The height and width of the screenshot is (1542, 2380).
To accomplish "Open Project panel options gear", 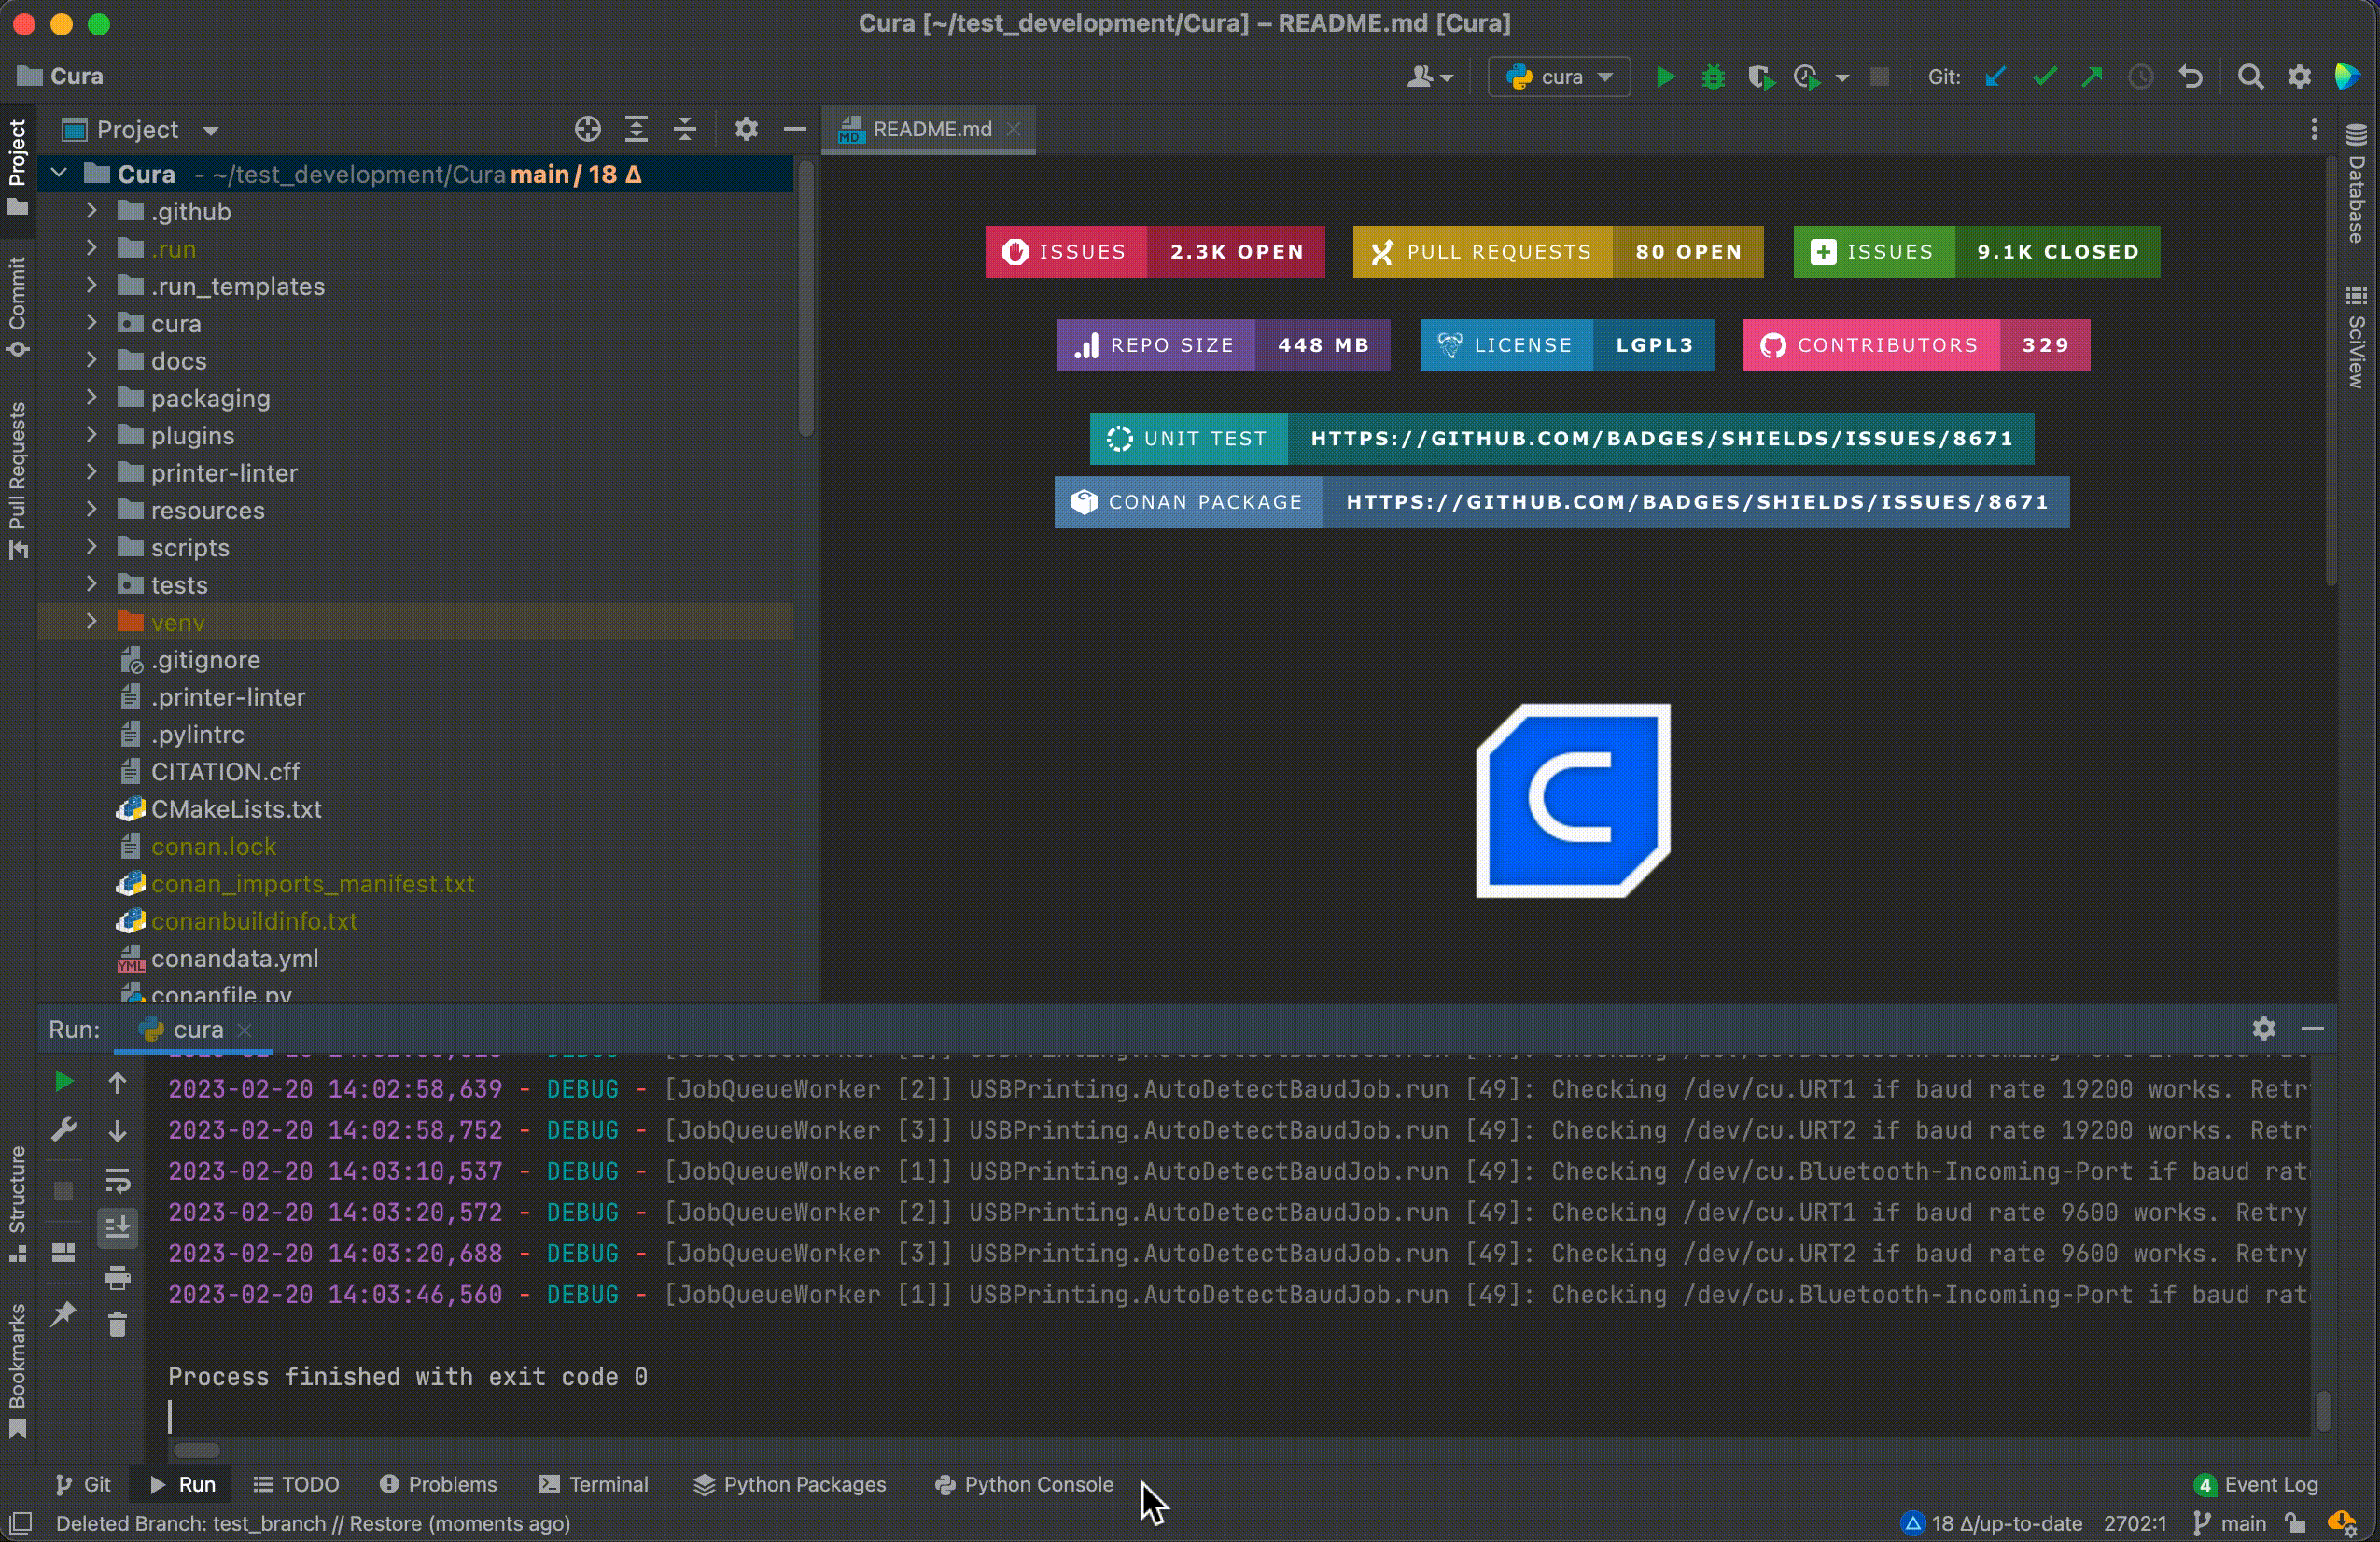I will click(746, 129).
